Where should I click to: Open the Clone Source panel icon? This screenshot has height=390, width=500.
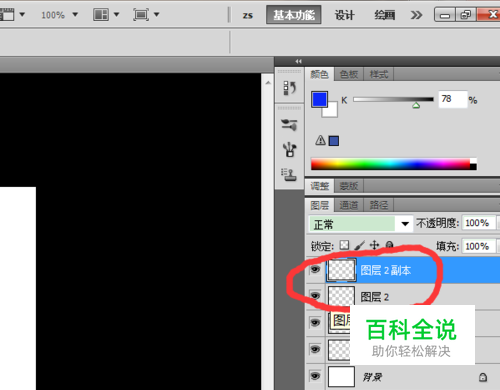[289, 175]
